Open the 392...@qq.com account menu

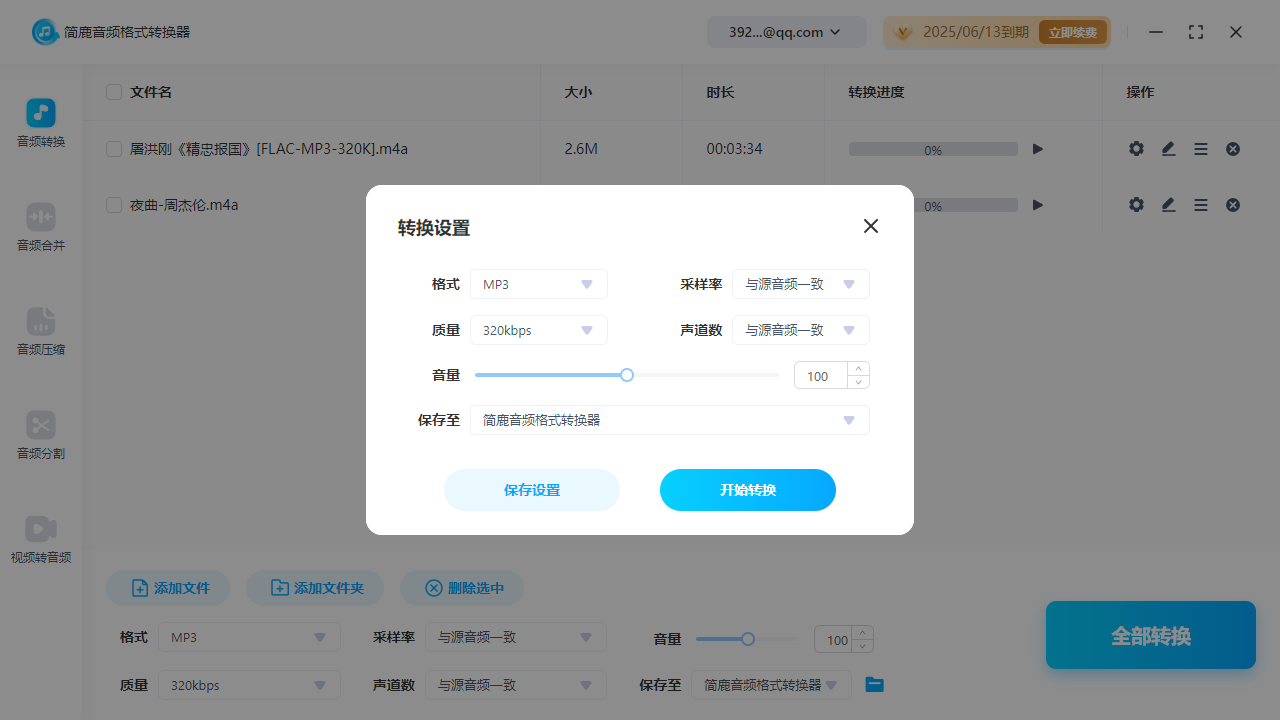click(786, 31)
